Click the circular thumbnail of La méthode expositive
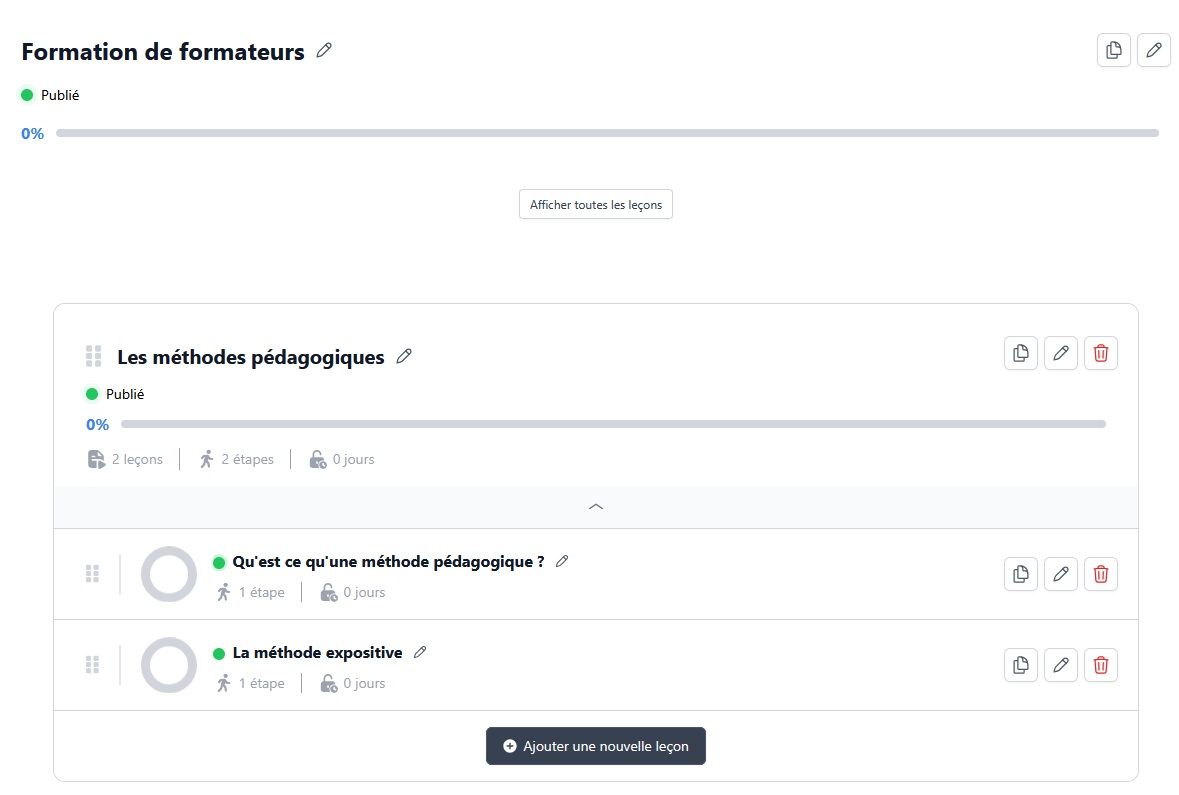 pyautogui.click(x=168, y=665)
